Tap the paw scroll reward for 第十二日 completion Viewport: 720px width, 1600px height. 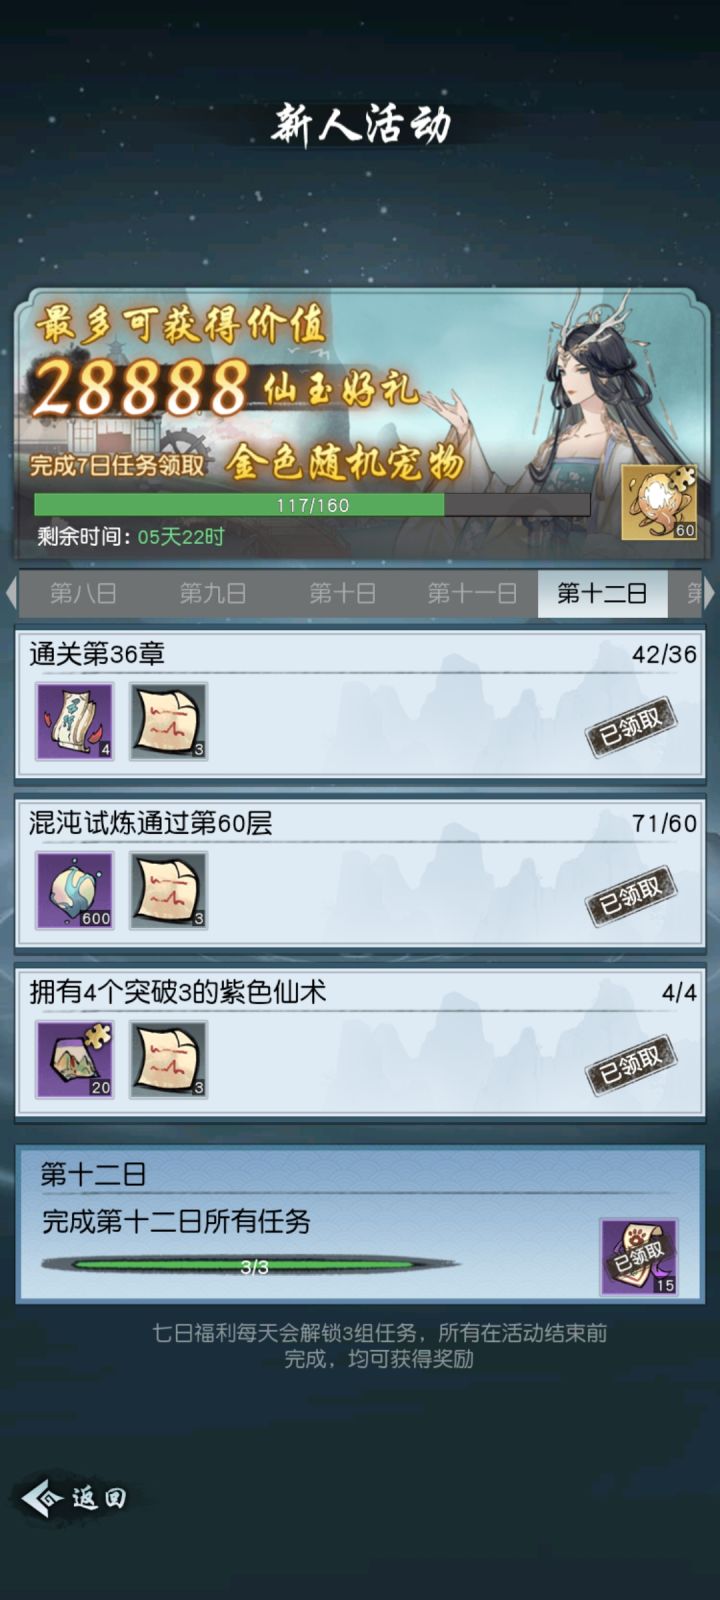pyautogui.click(x=639, y=1257)
